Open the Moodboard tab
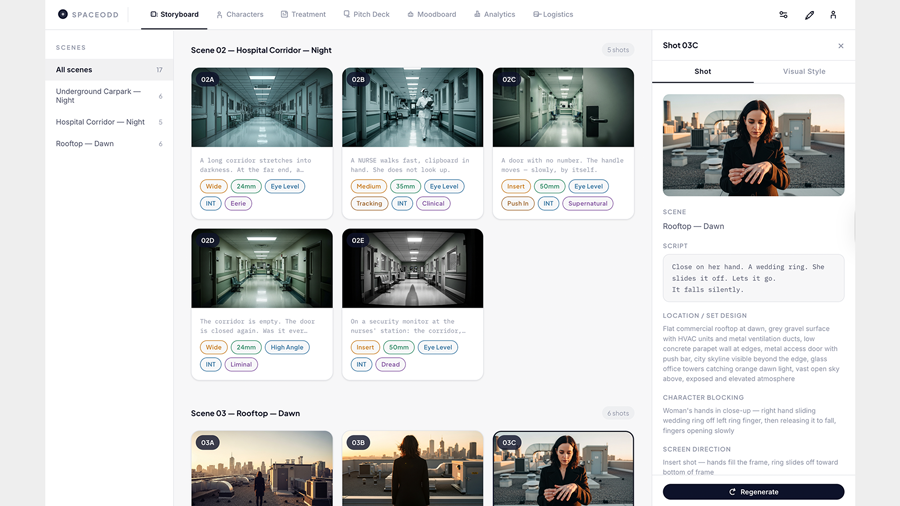 (432, 14)
